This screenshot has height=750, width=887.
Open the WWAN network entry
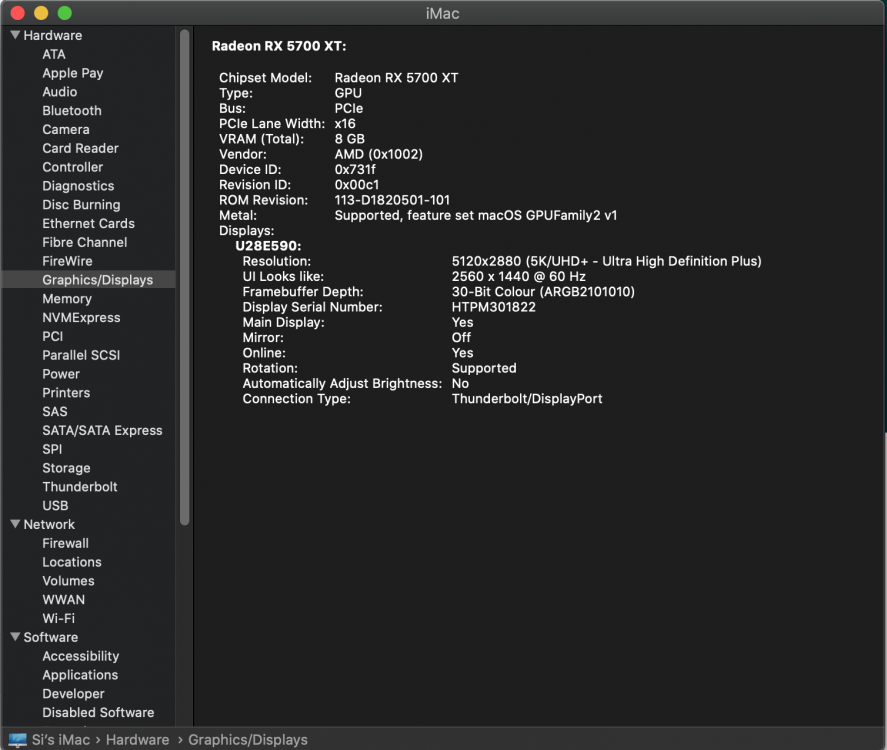[x=63, y=600]
